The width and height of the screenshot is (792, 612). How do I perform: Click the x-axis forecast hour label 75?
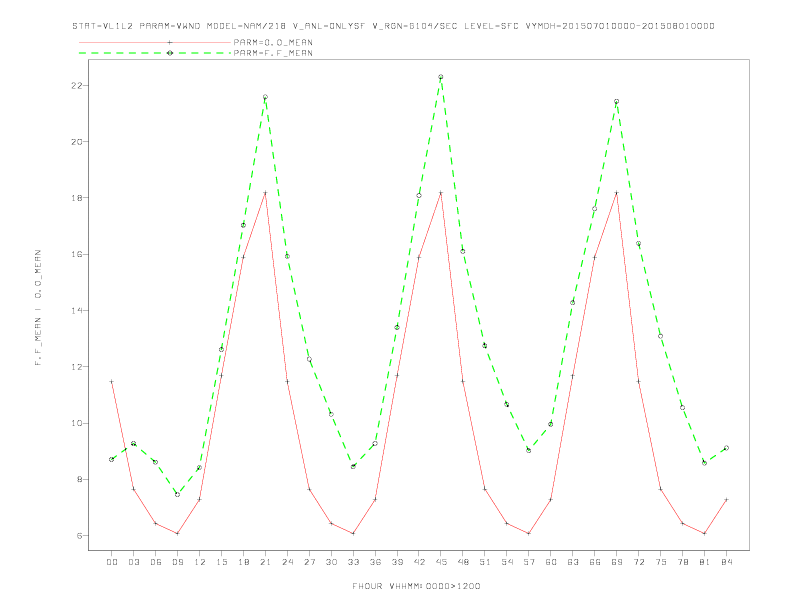661,562
